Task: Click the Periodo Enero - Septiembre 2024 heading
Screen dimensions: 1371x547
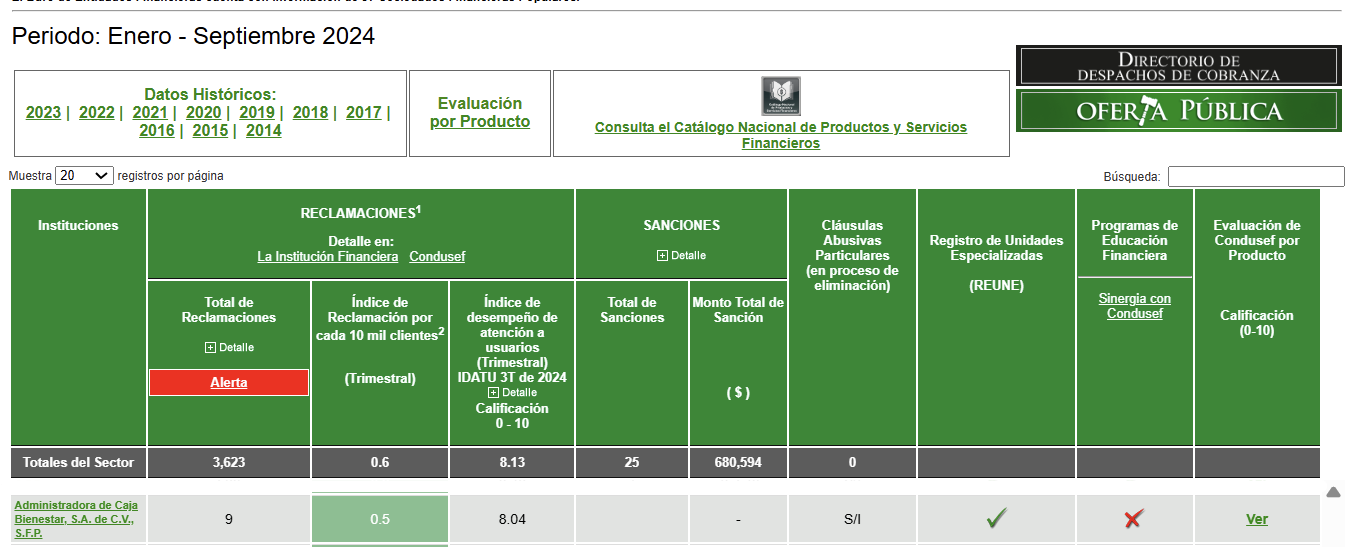Action: click(x=193, y=37)
